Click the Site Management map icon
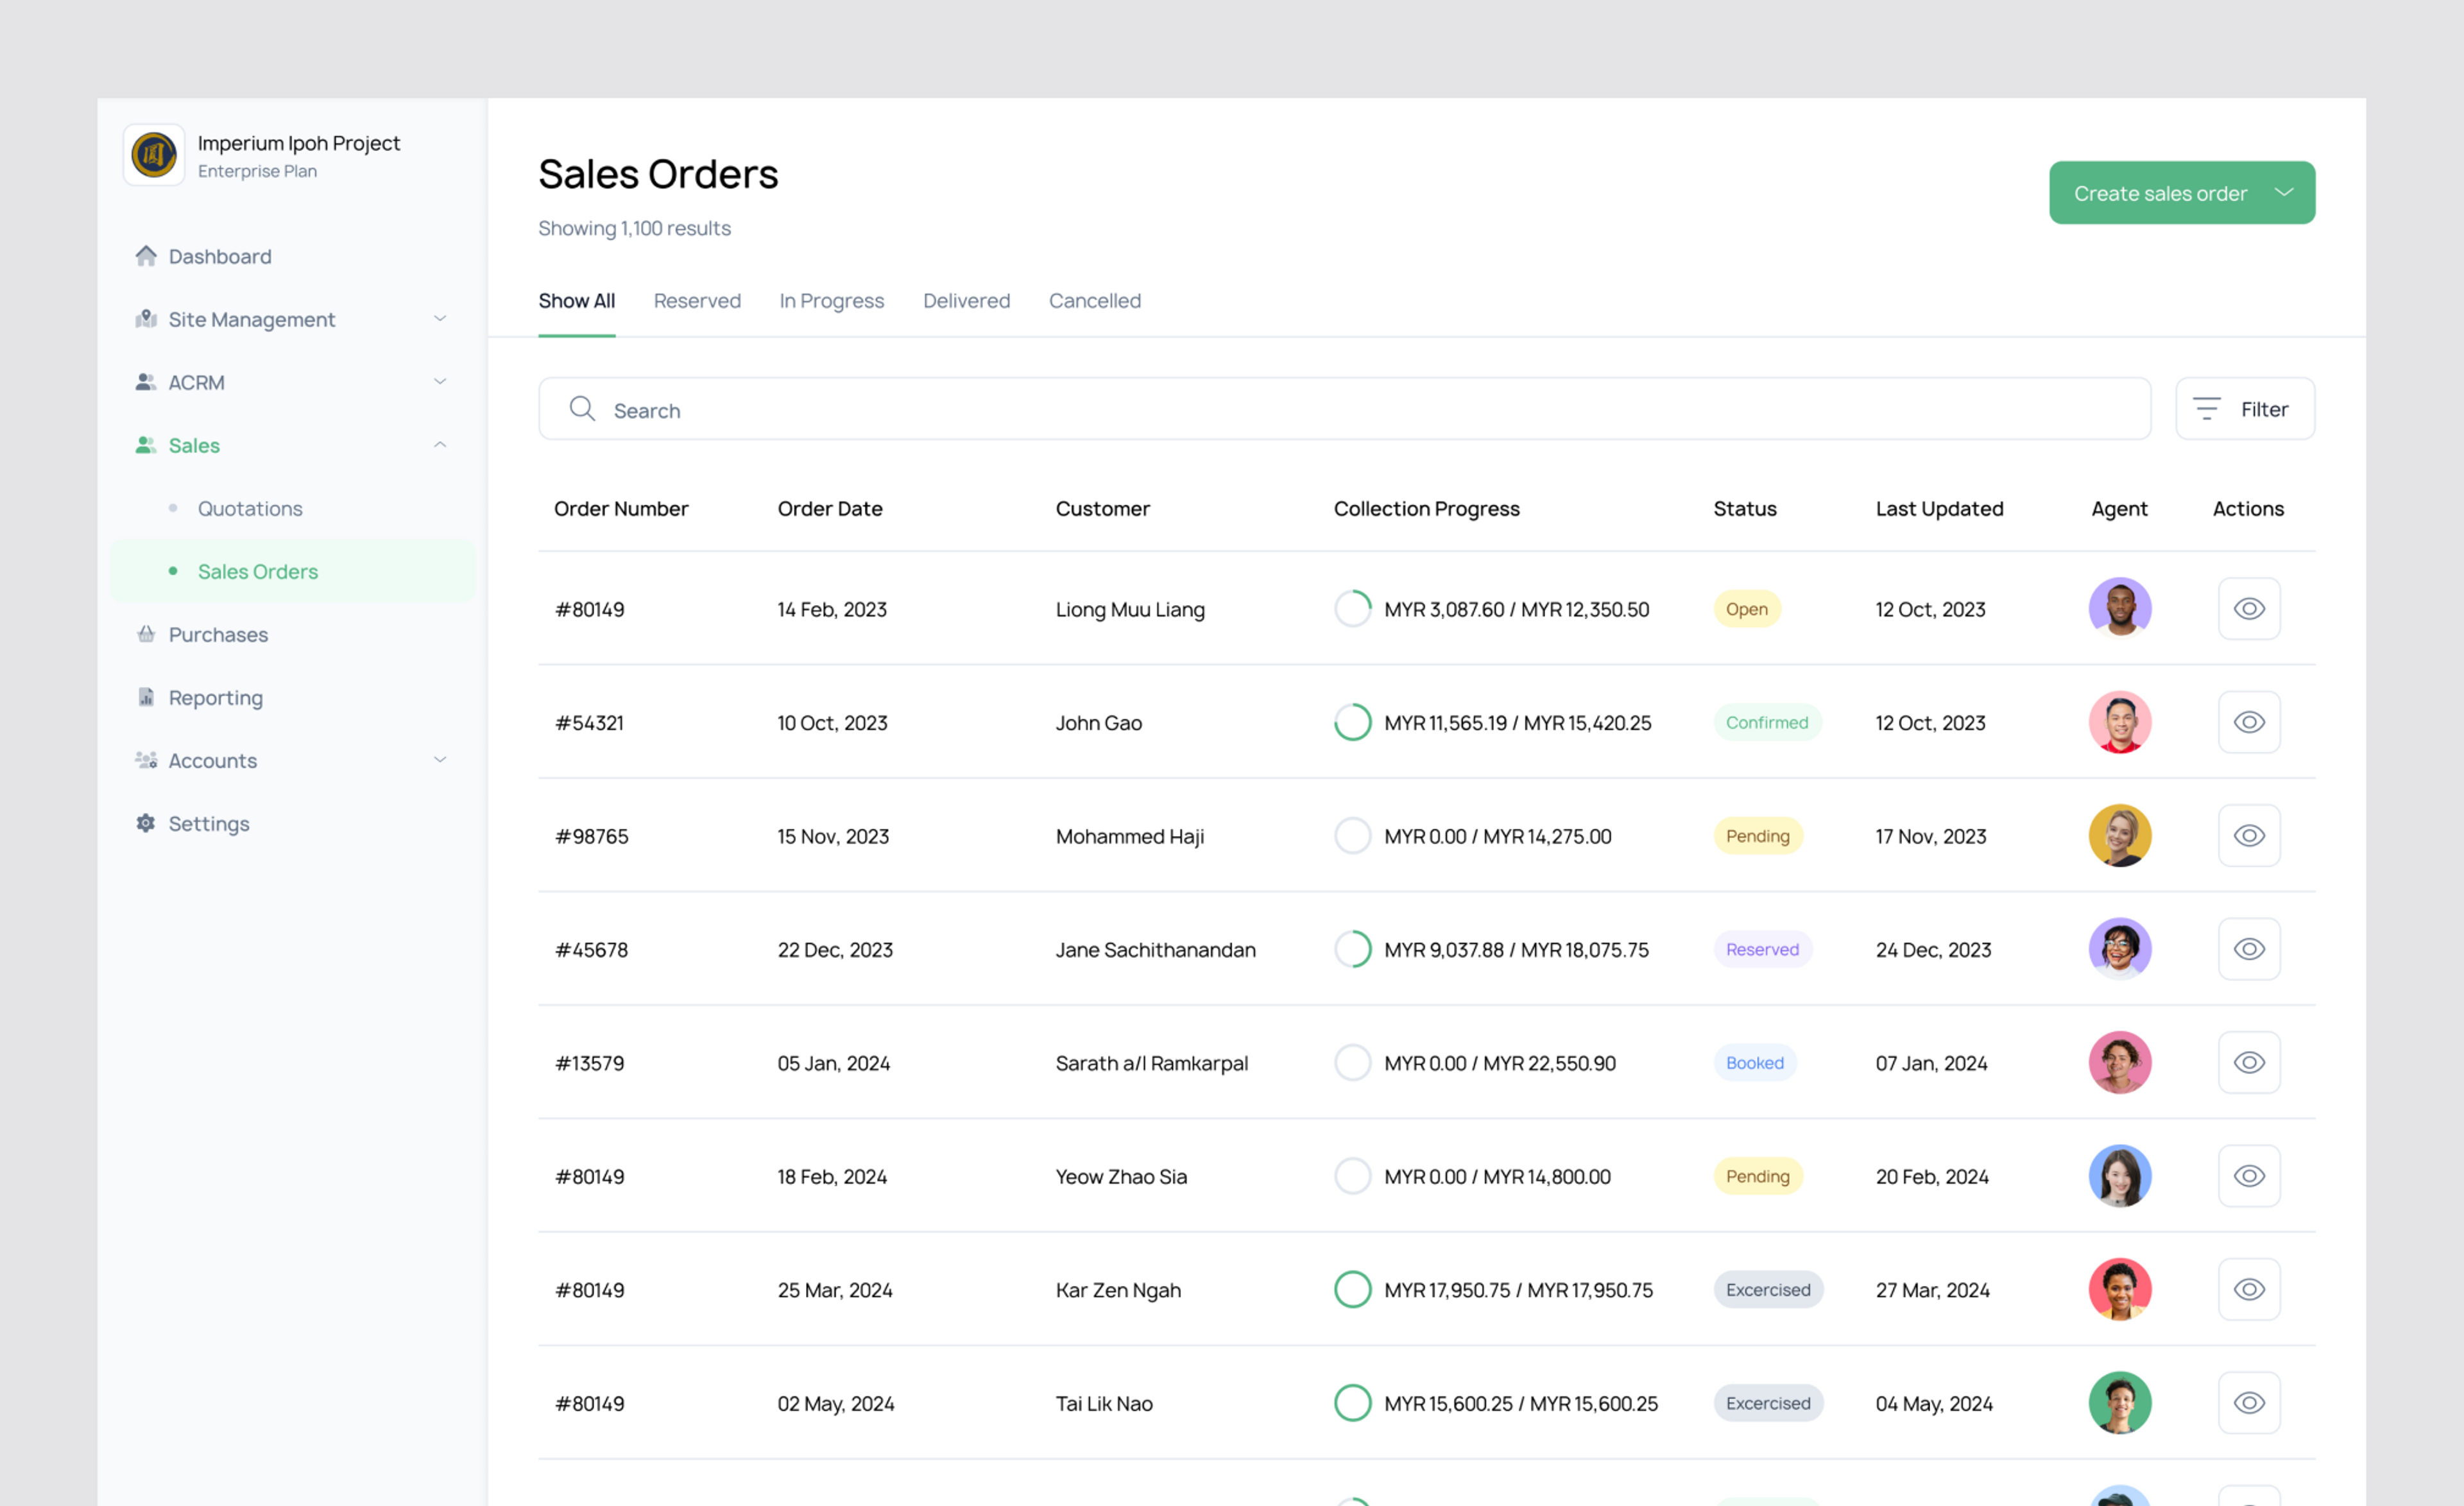The width and height of the screenshot is (2464, 1506). click(x=146, y=319)
